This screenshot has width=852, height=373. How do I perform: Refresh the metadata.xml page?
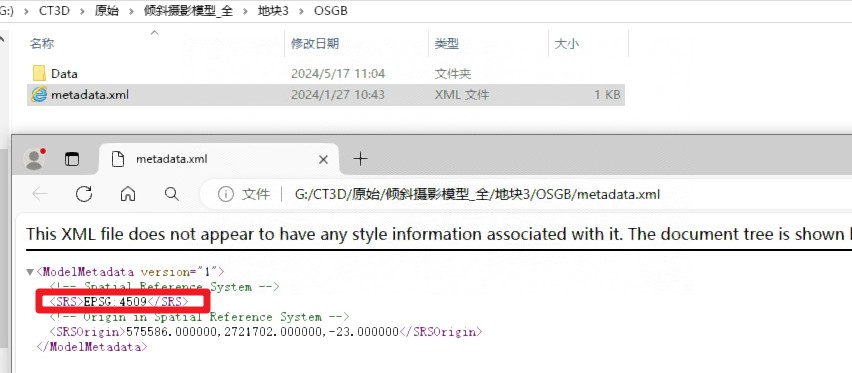(x=84, y=194)
